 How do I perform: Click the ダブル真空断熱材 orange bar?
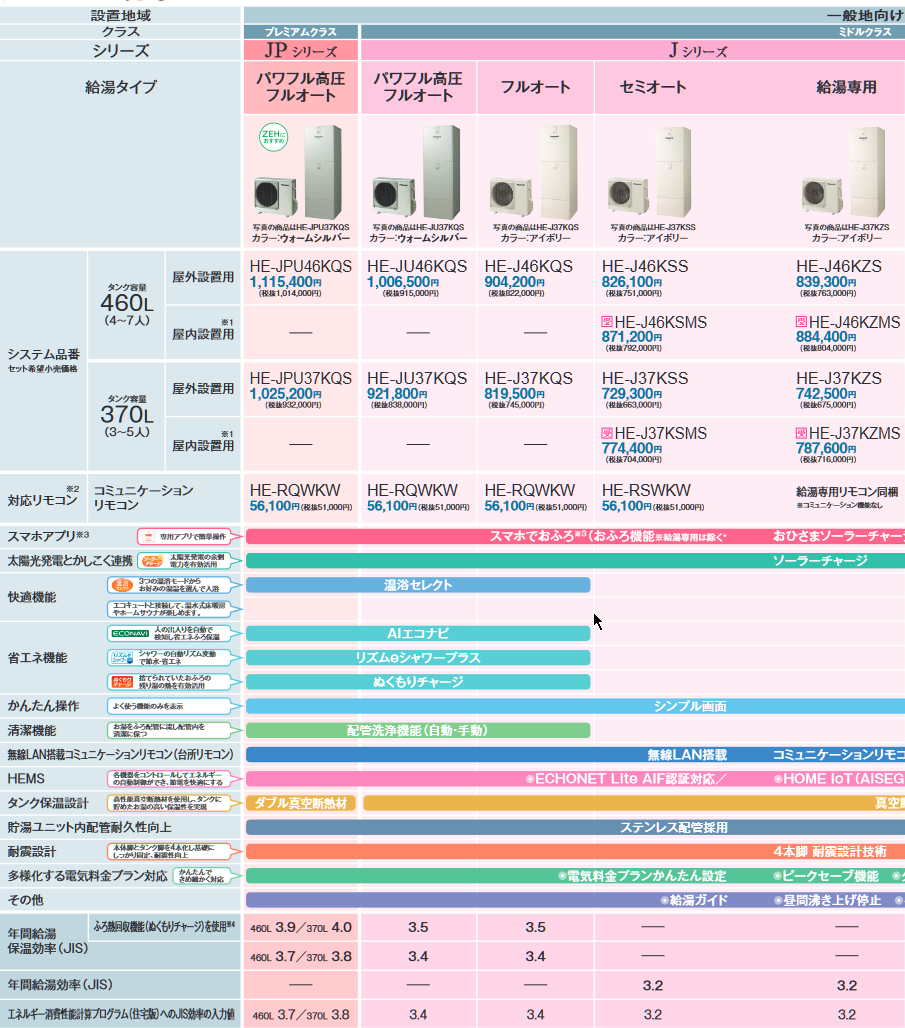301,803
